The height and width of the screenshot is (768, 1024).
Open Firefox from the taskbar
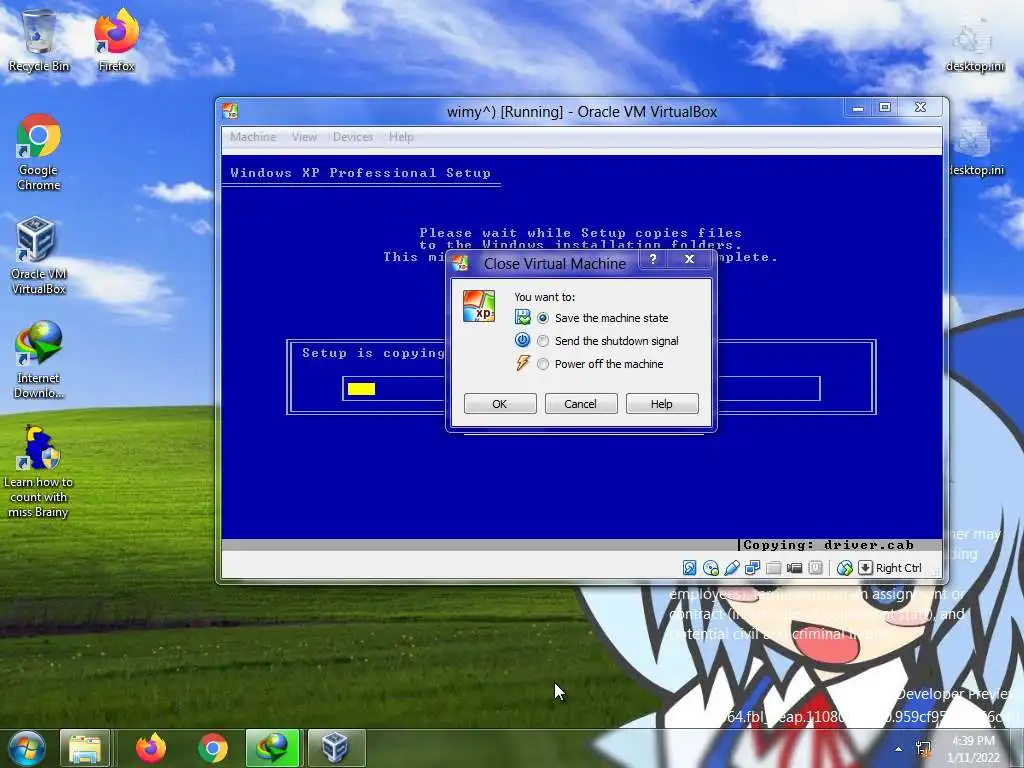pos(151,748)
